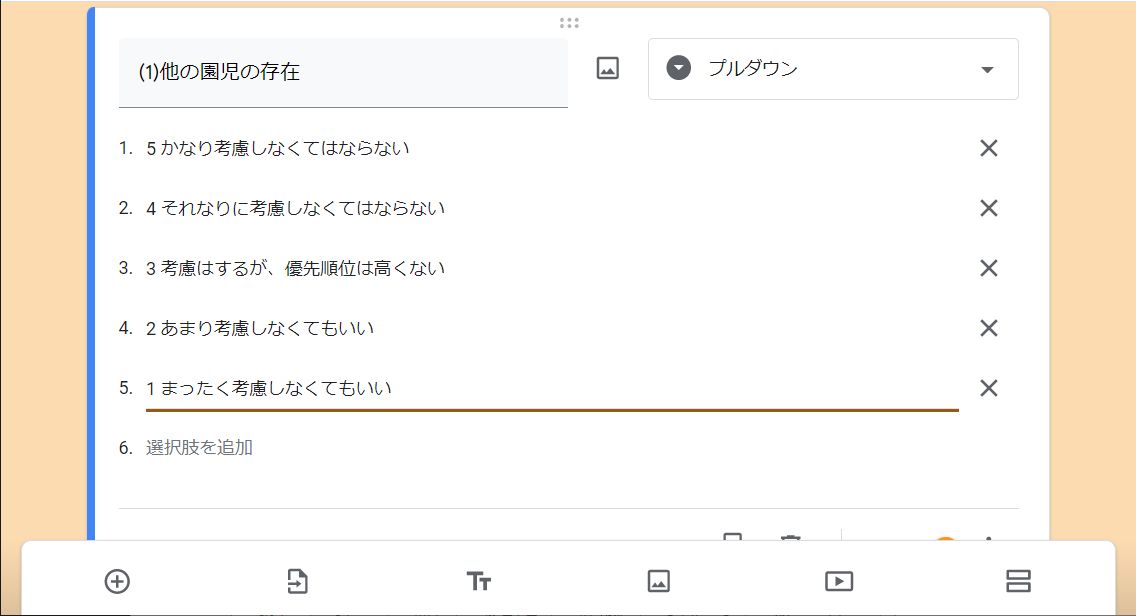Remove option 5 かなり考慮しなくてはならない
The height and width of the screenshot is (616, 1136).
pyautogui.click(x=988, y=148)
